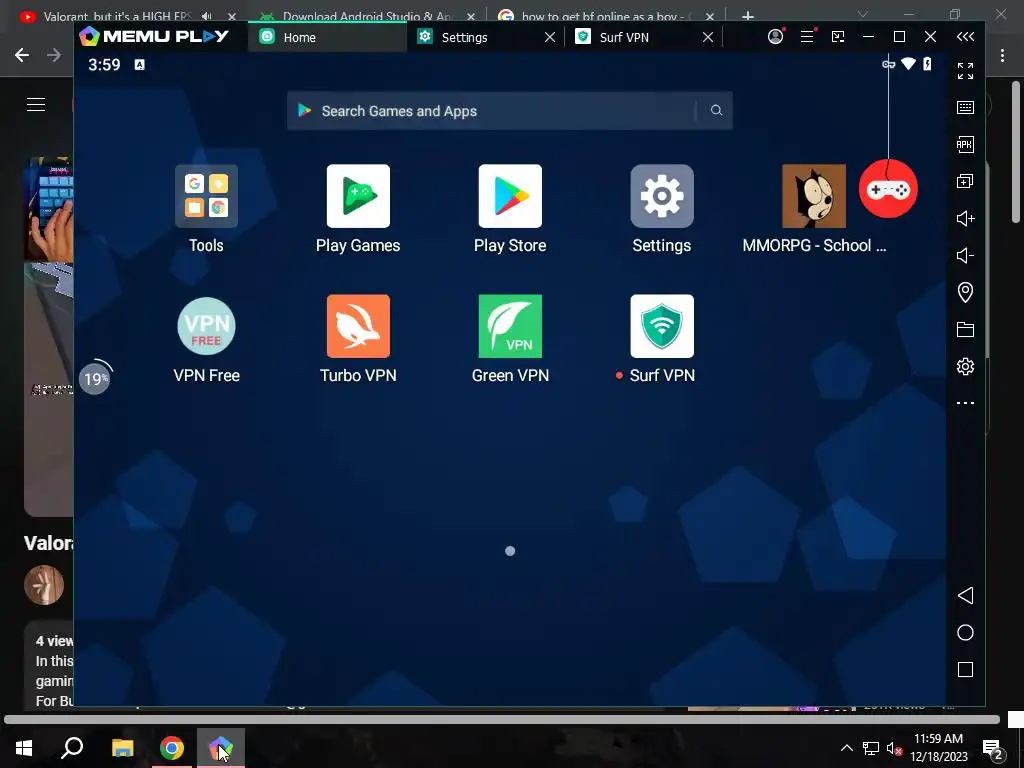Click the search magnifier button
1024x768 pixels.
716,110
